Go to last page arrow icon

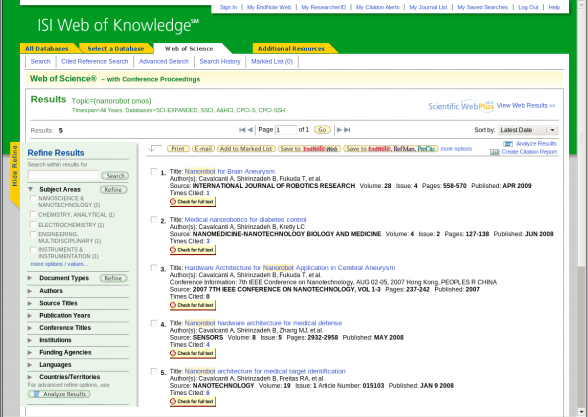tap(347, 130)
